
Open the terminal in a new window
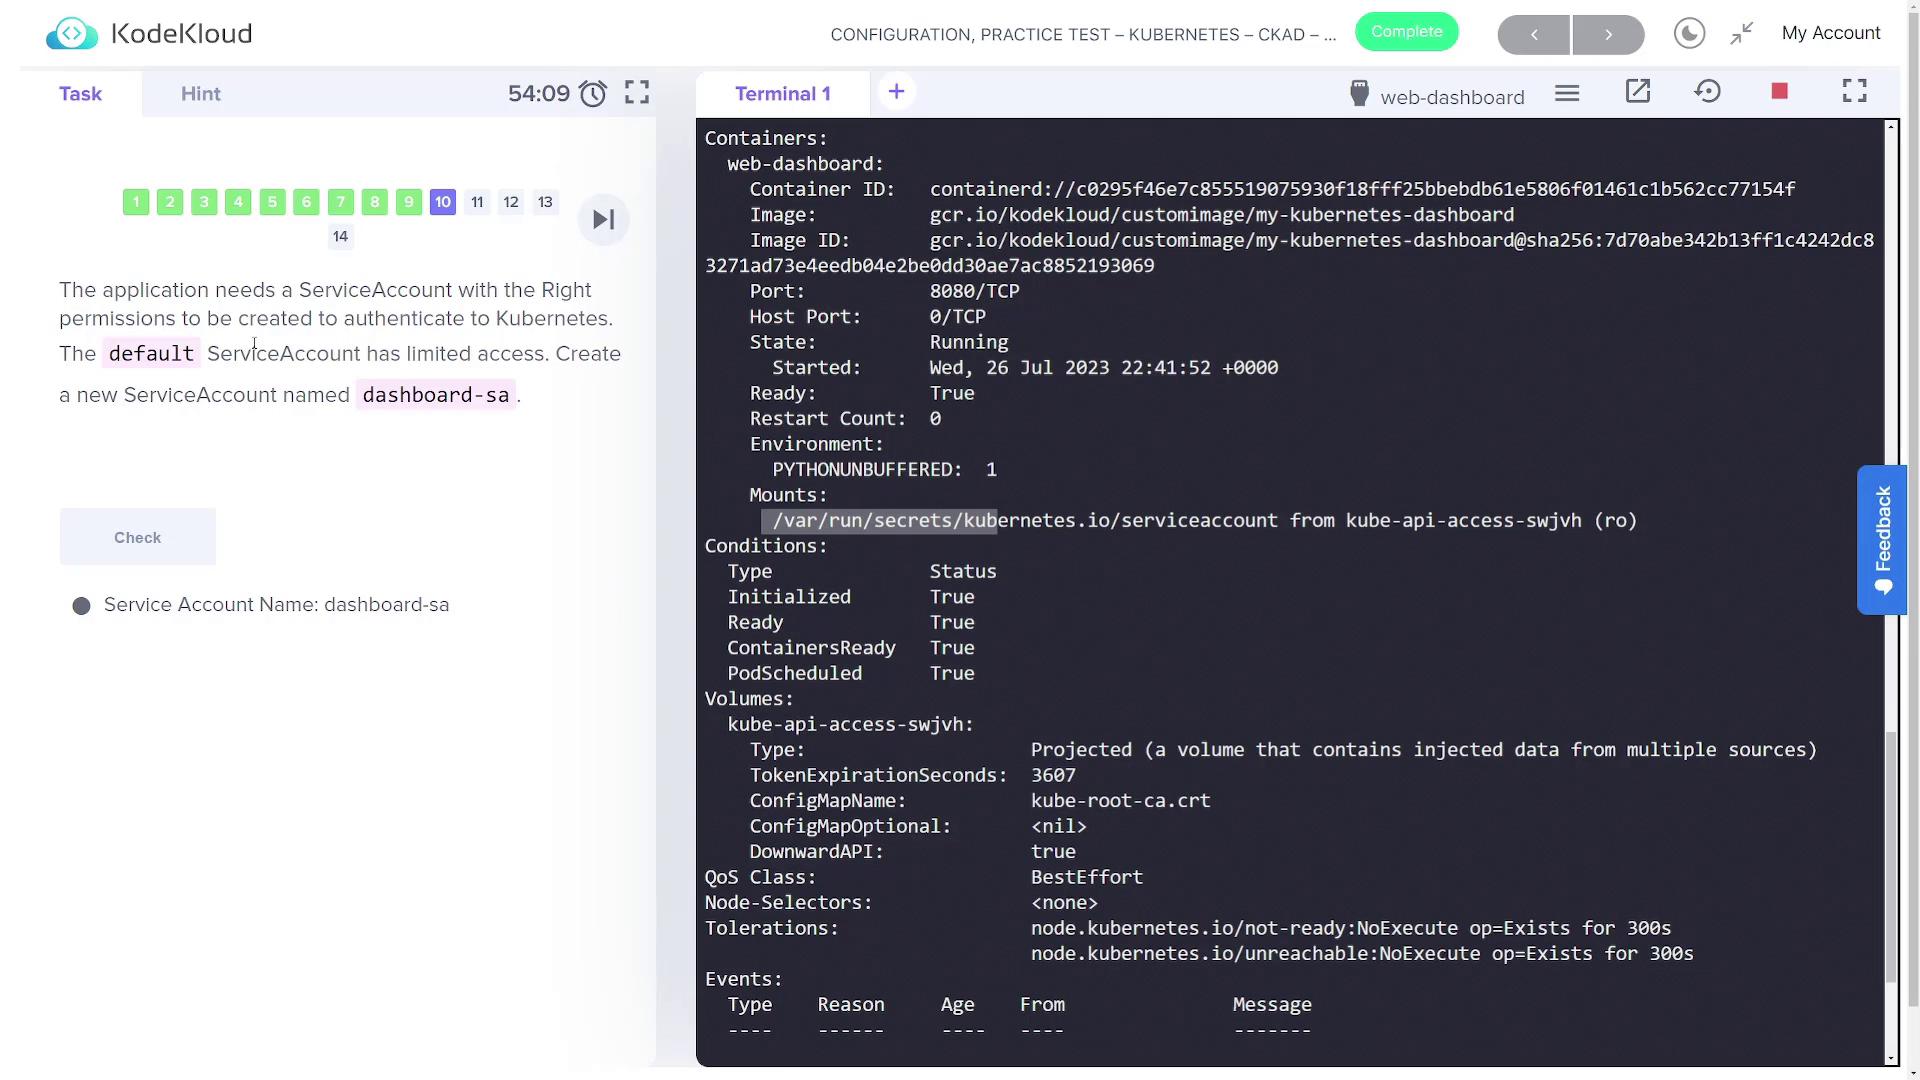pos(1637,92)
